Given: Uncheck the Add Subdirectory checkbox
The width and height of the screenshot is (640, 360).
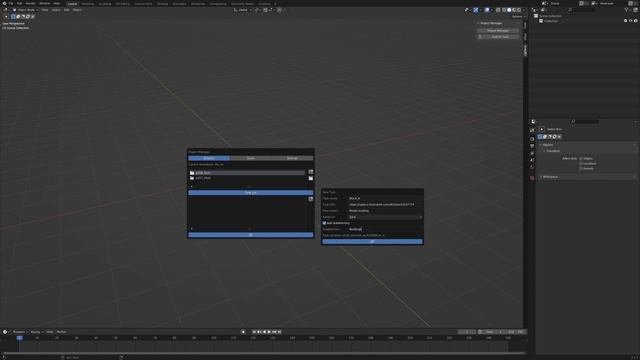Looking at the screenshot, I should [x=324, y=223].
